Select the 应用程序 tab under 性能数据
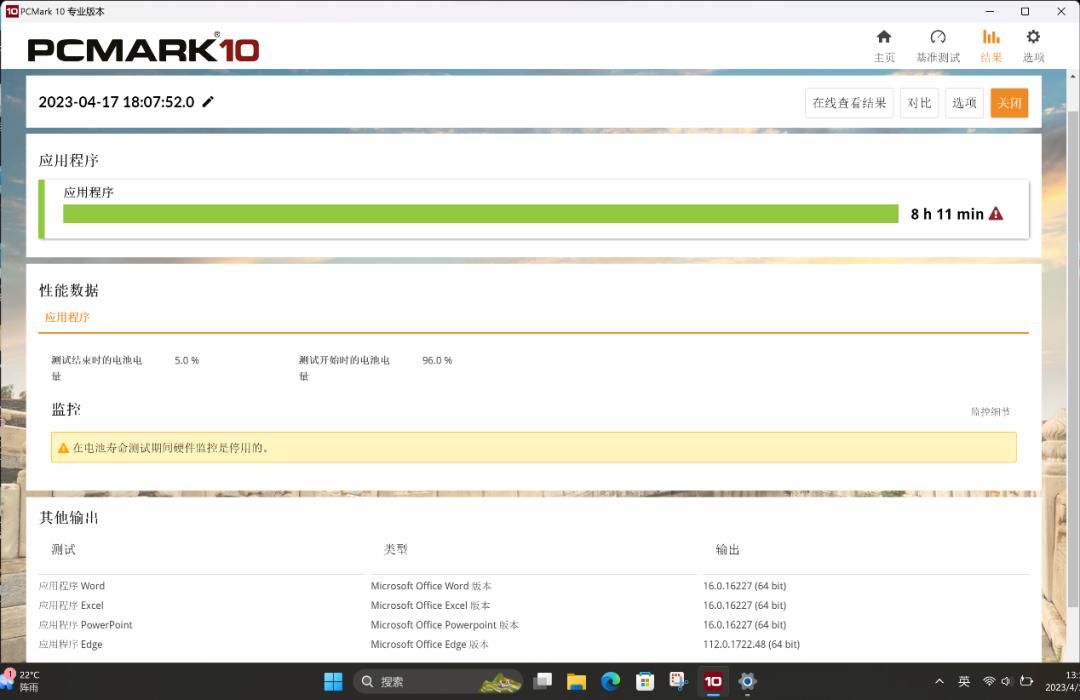Viewport: 1080px width, 700px height. (x=68, y=317)
